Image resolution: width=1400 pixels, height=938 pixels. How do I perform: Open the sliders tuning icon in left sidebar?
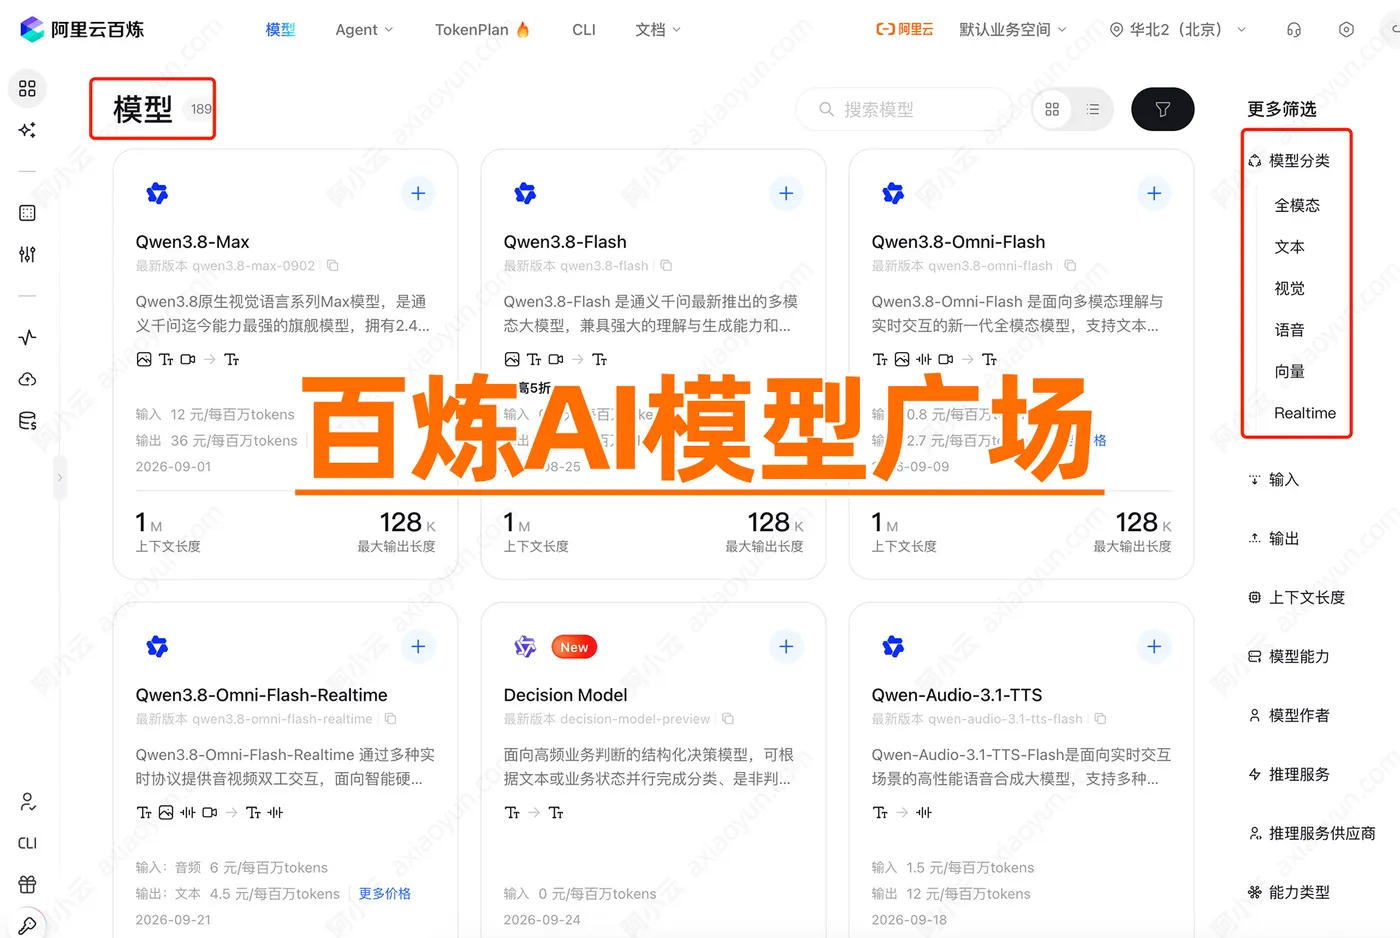[27, 254]
